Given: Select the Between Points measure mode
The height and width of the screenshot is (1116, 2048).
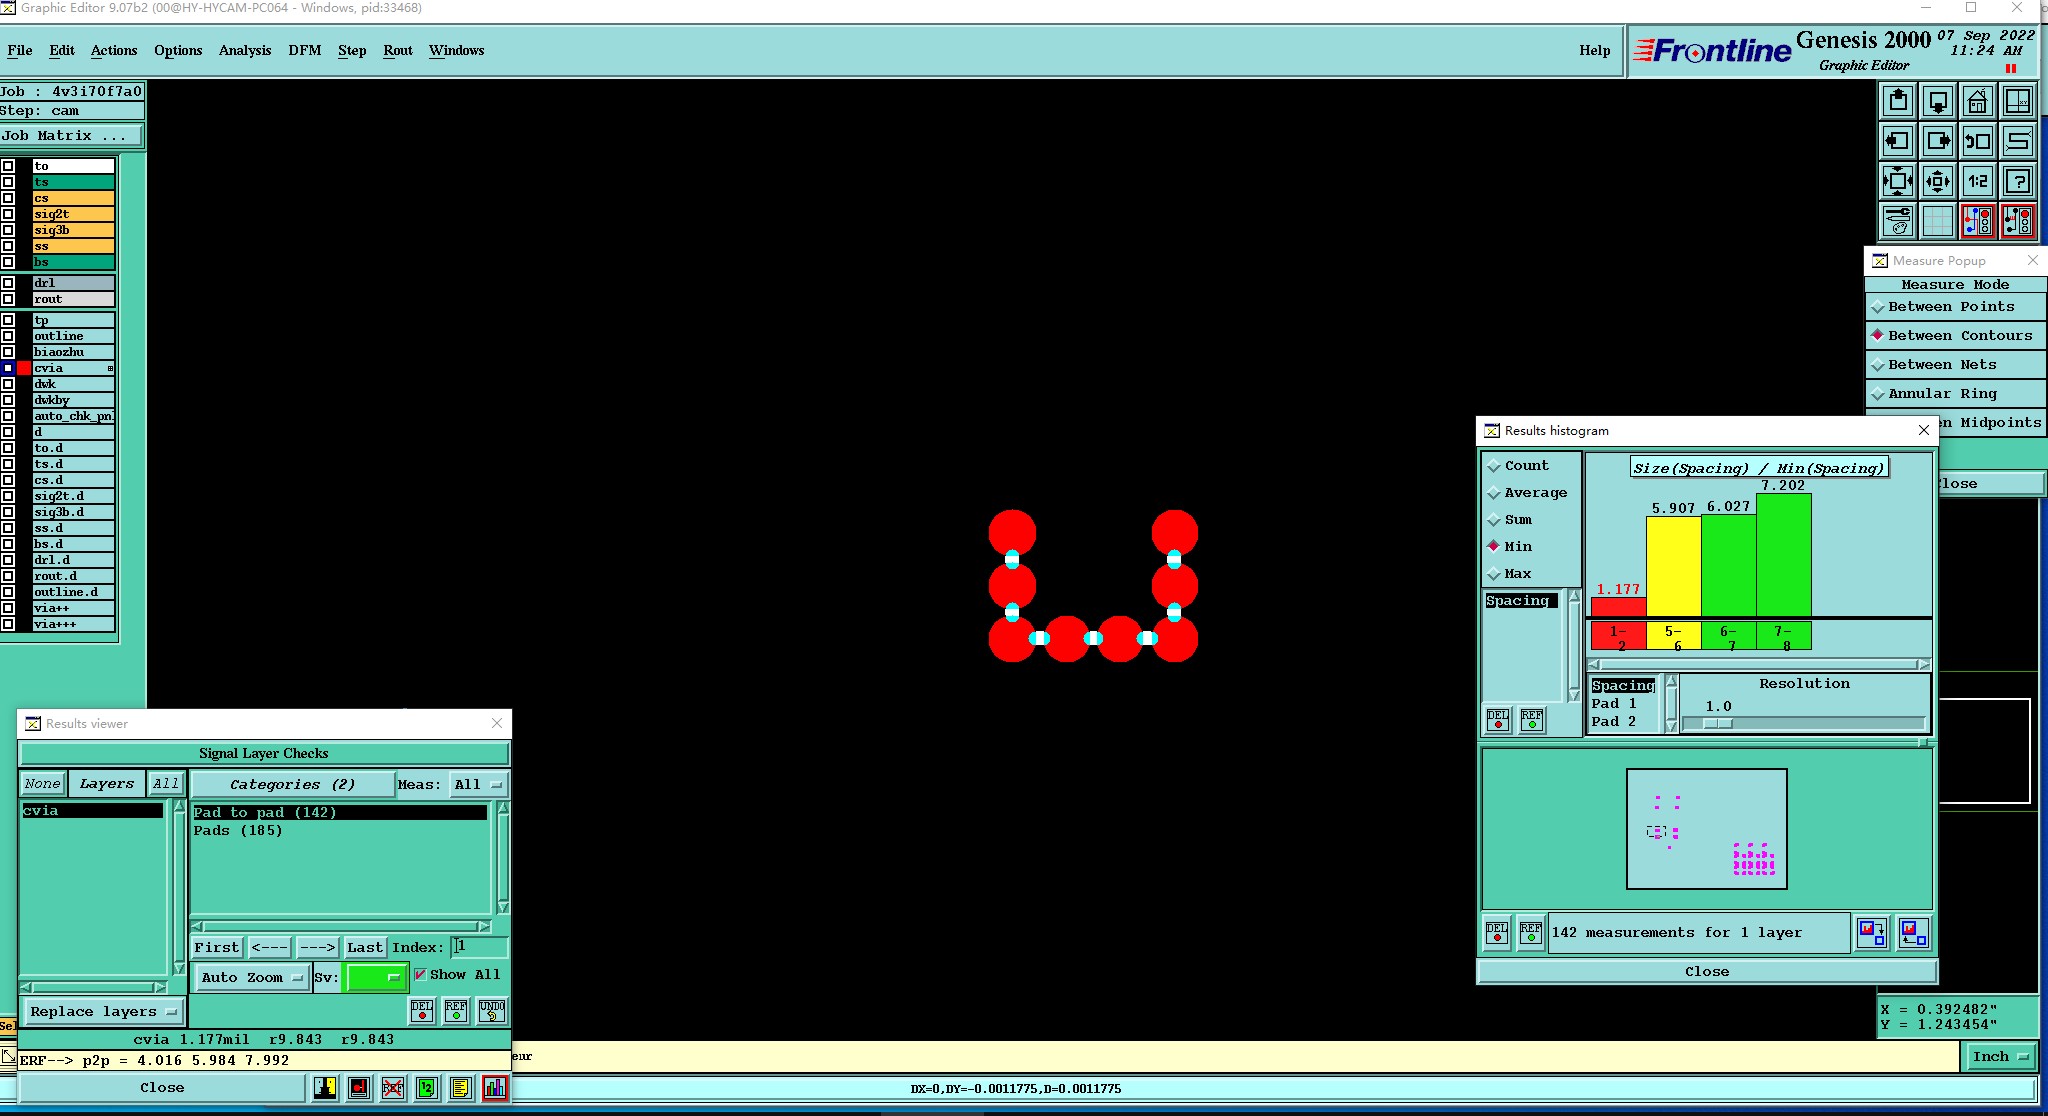Looking at the screenshot, I should pos(1950,307).
